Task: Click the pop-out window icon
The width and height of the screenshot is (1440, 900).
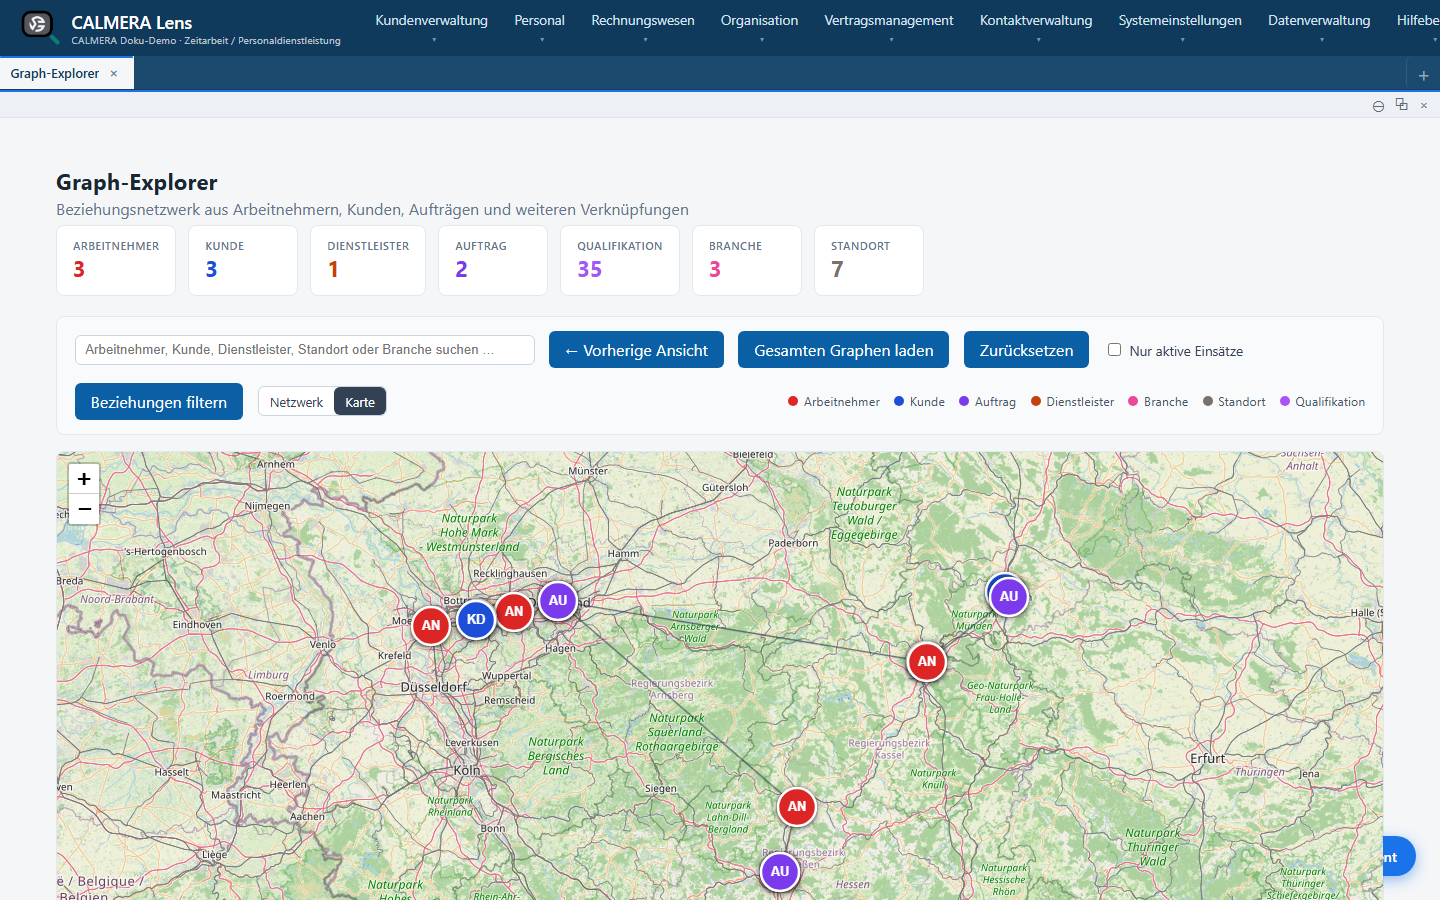Action: 1401,105
